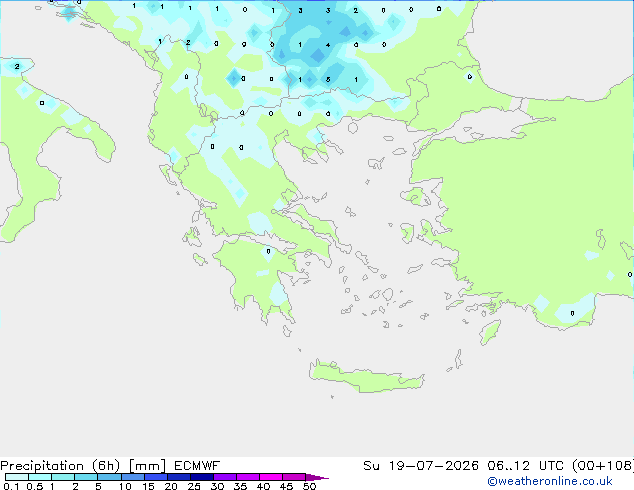
Task: Click the 'ECMWF' model label
Action: coord(197,466)
